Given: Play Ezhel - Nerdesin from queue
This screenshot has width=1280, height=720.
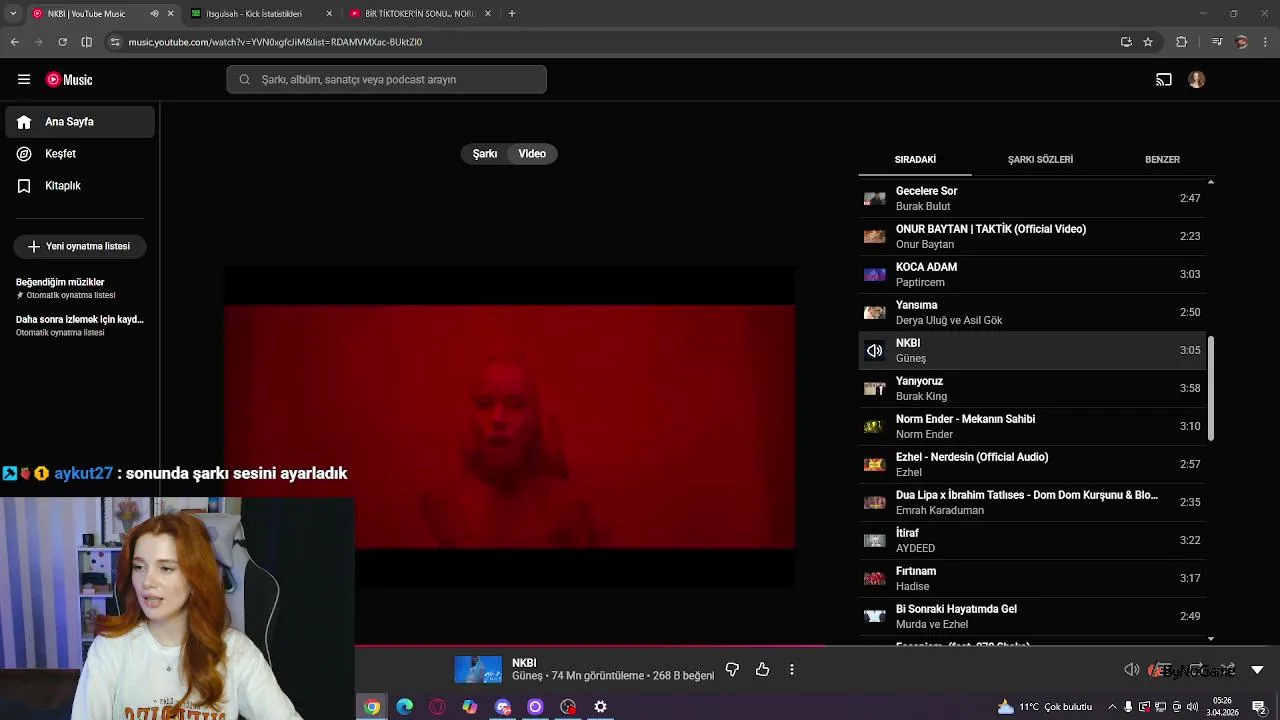Looking at the screenshot, I should point(1032,464).
